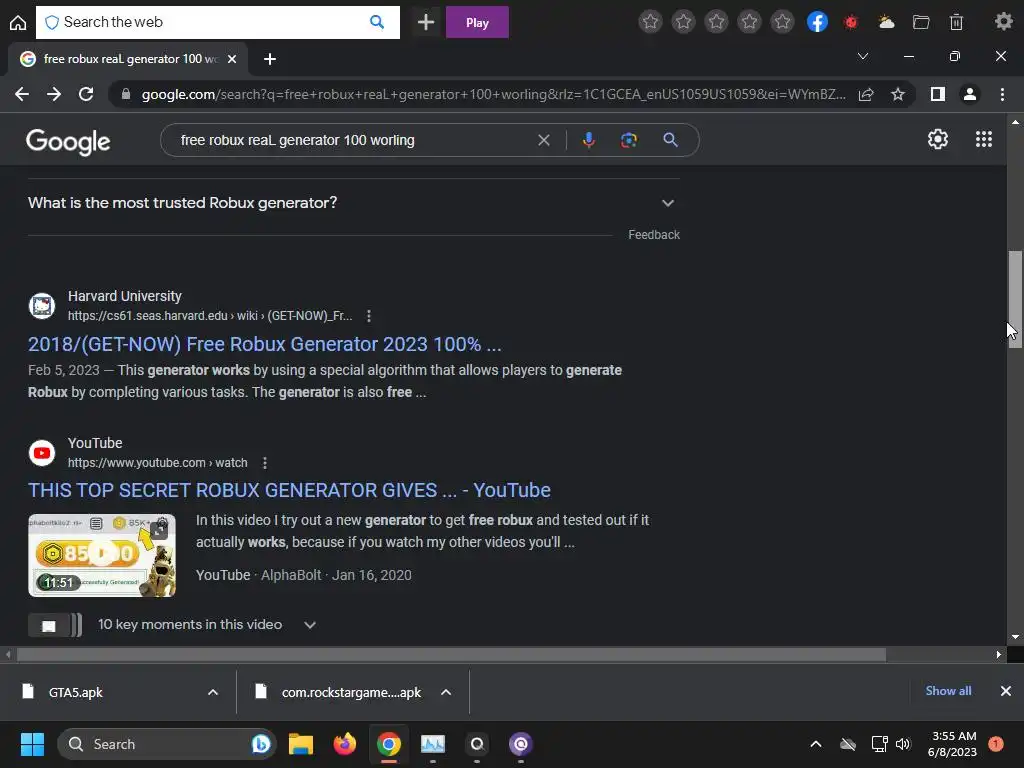Image resolution: width=1024 pixels, height=768 pixels.
Task: Start a voice search with the microphone
Action: [588, 140]
